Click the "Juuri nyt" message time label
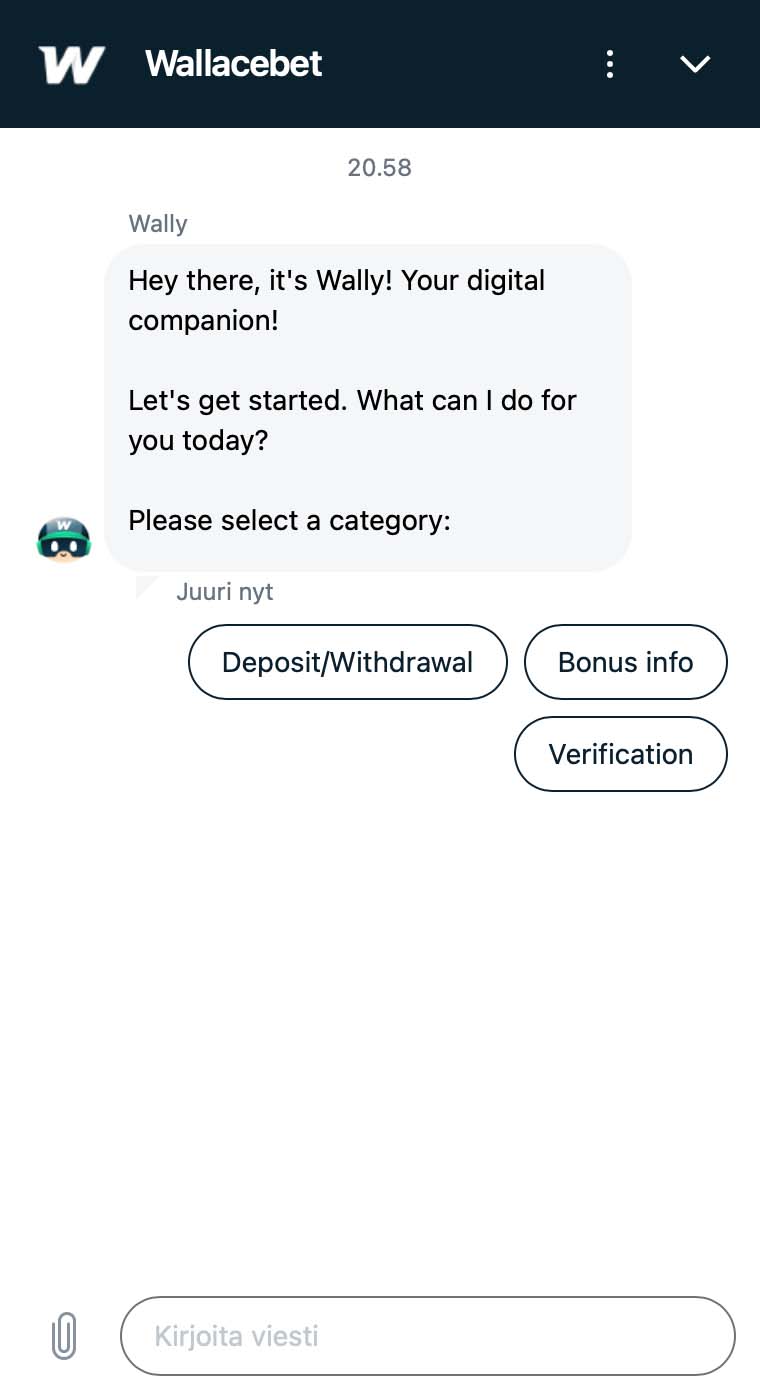760x1400 pixels. (x=224, y=592)
